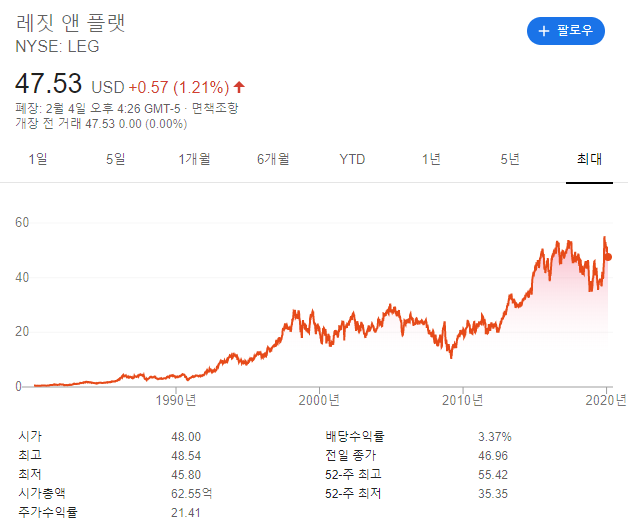This screenshot has width=628, height=530.
Task: Click the 개장 전 거래 pre-market line
Action: coord(101,123)
